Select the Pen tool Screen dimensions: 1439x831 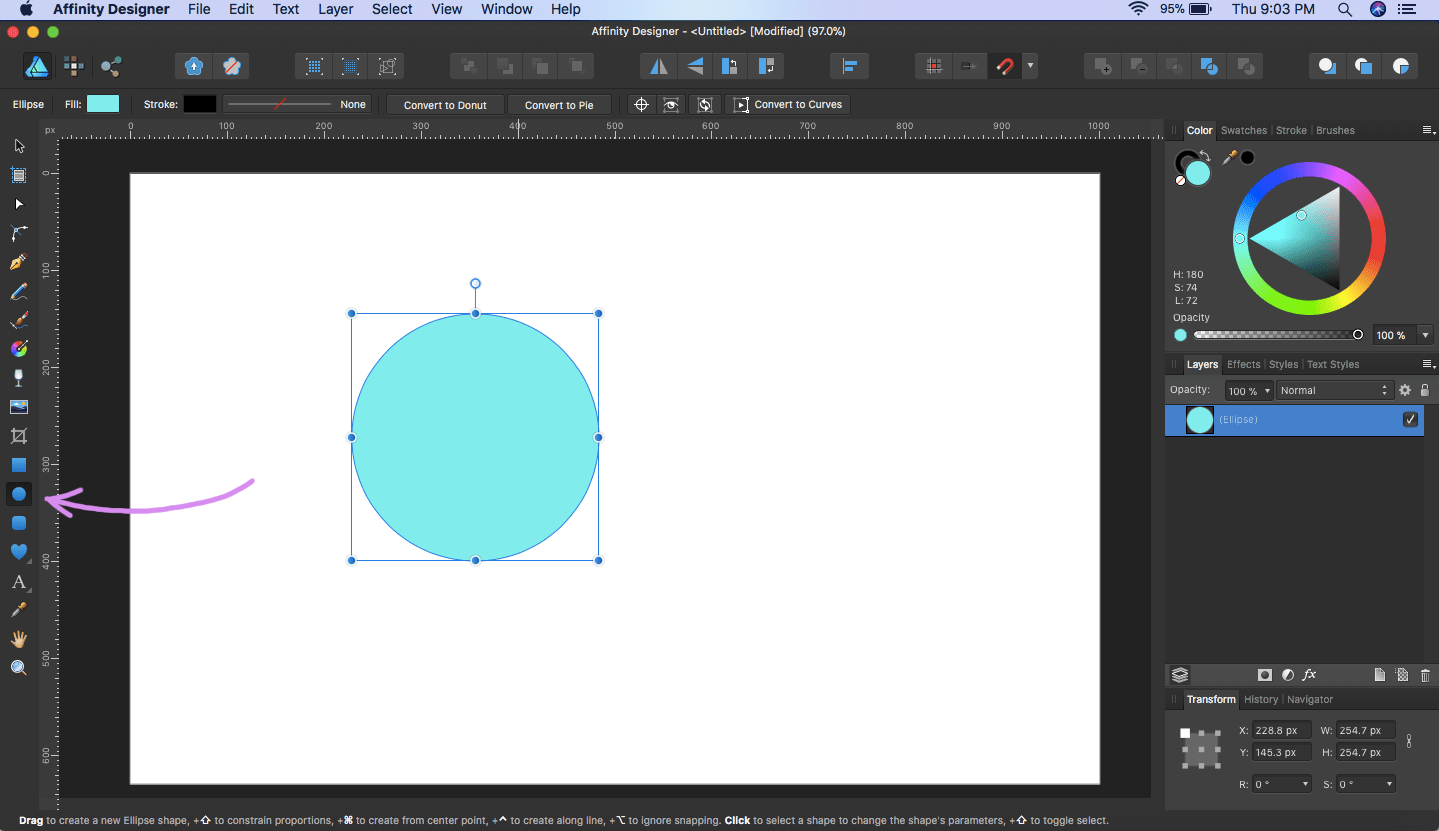(18, 262)
